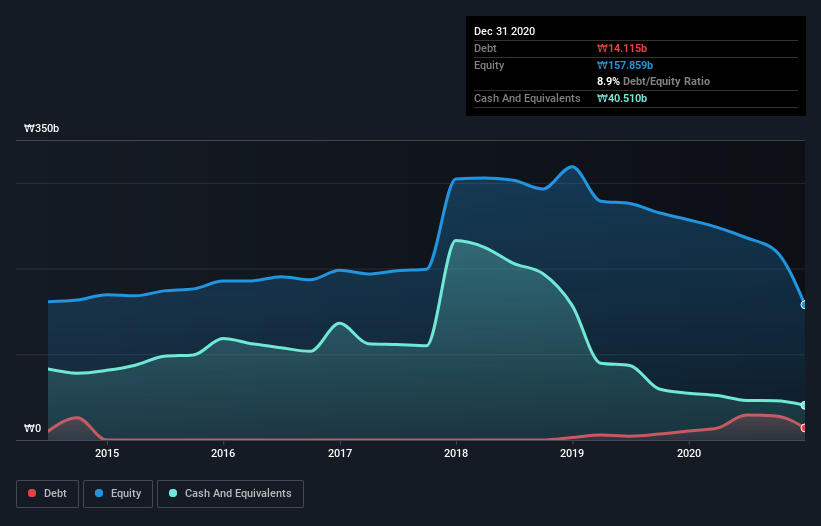
Task: Click the ₩157.859b equity value
Action: pyautogui.click(x=625, y=65)
